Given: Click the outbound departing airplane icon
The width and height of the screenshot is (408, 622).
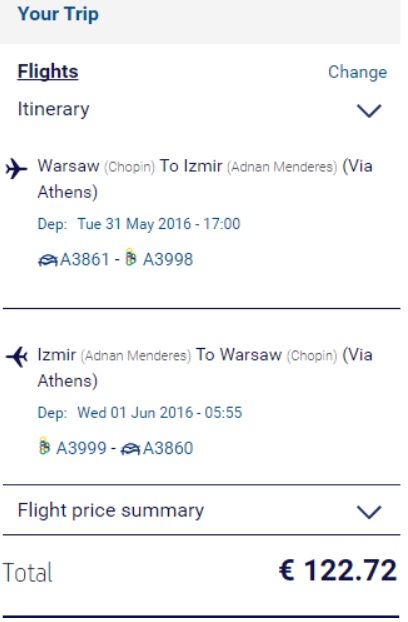Looking at the screenshot, I should pyautogui.click(x=16, y=169).
